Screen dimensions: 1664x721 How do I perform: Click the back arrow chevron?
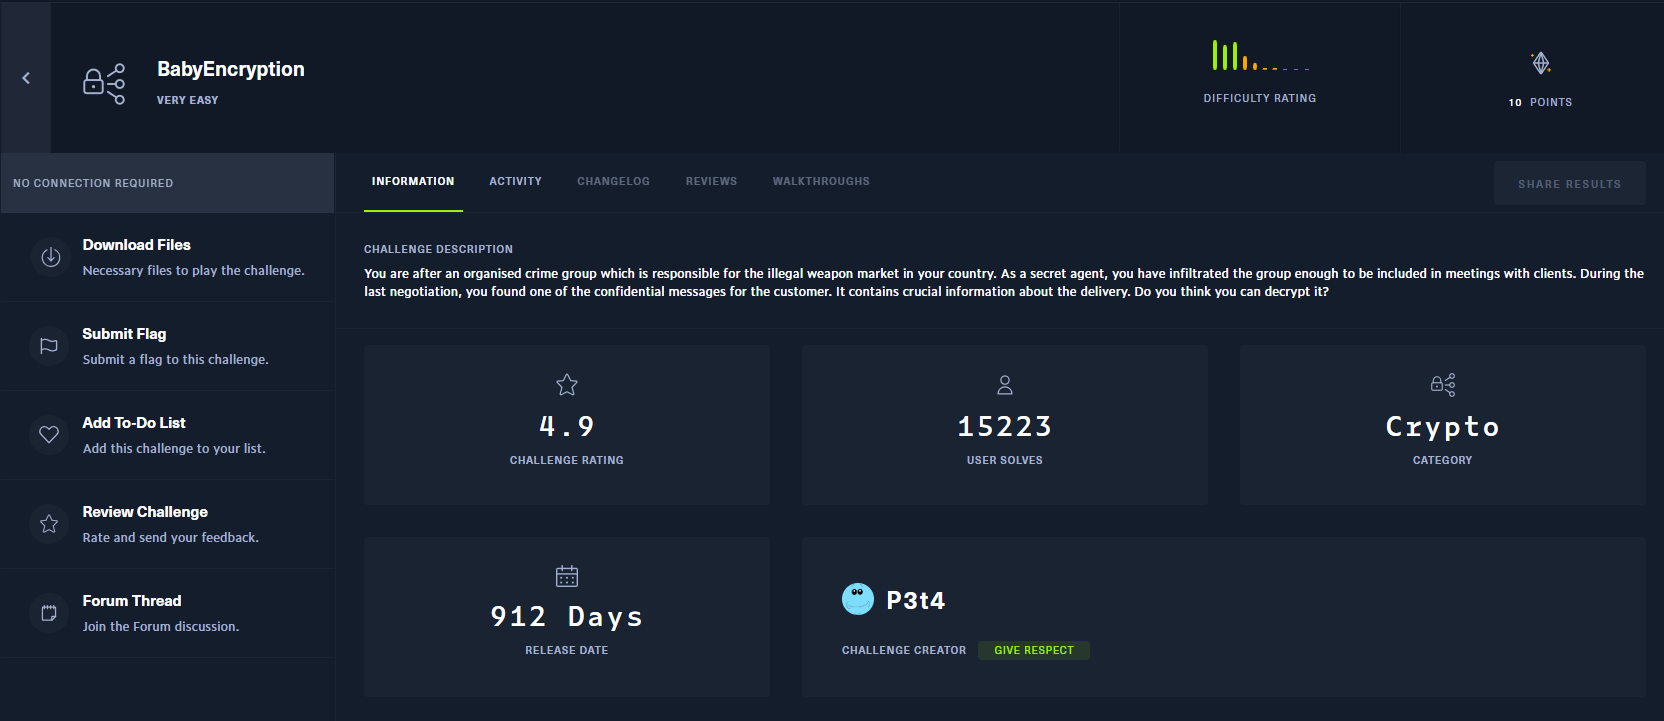26,78
